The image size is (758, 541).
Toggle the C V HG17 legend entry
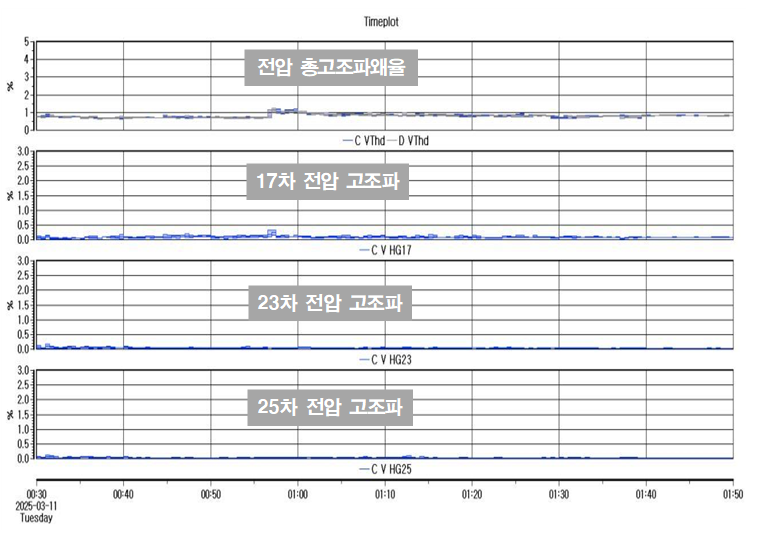click(384, 250)
